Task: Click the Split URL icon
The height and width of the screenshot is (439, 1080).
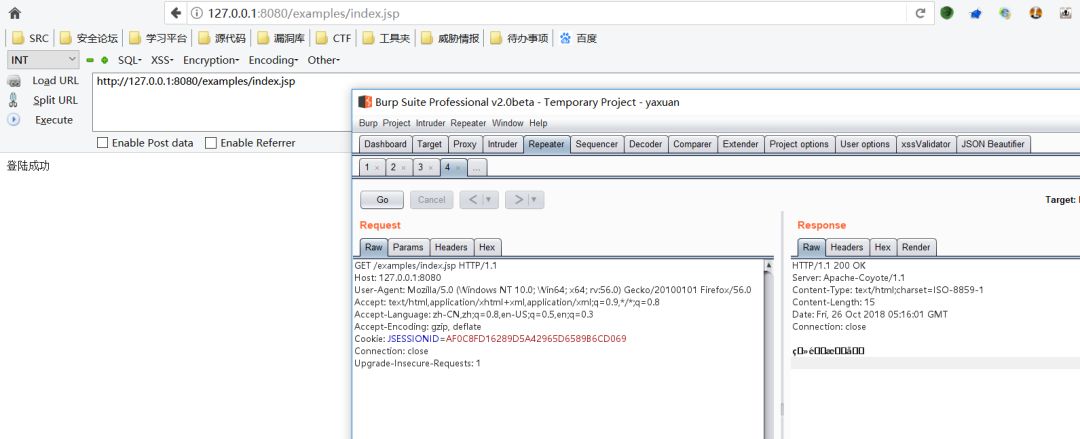Action: click(x=13, y=100)
